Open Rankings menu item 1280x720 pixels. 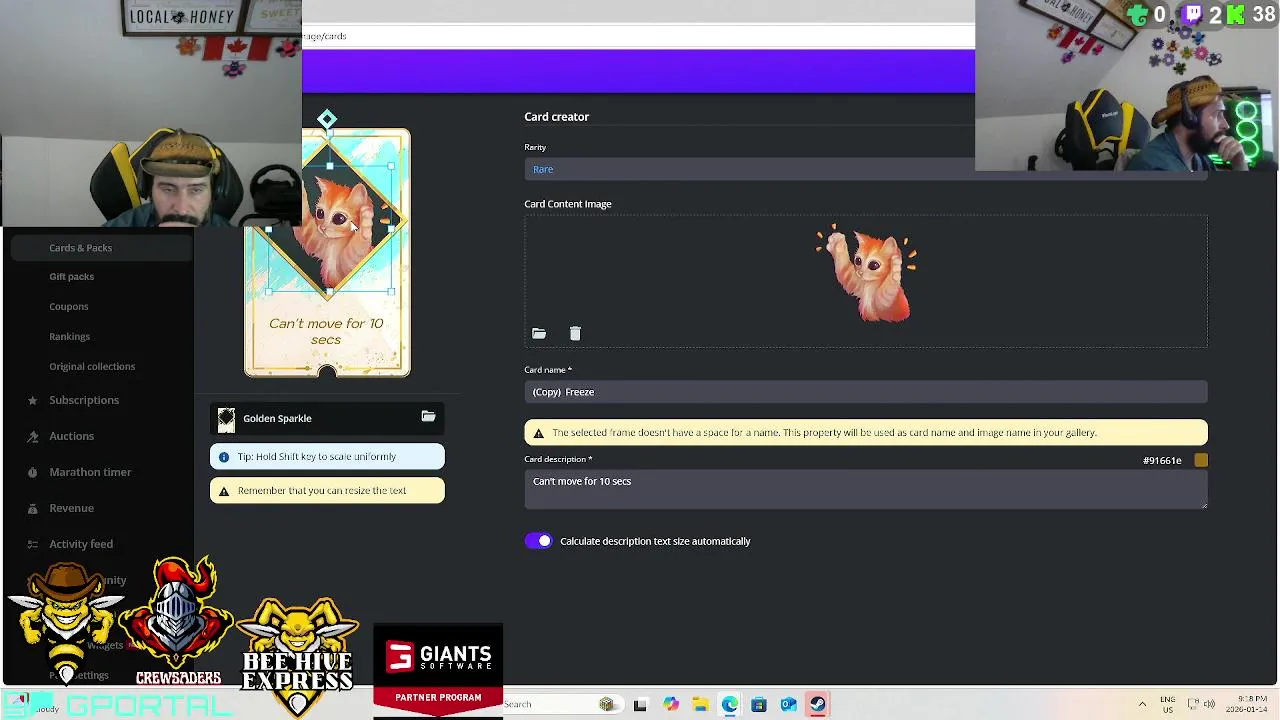tap(69, 337)
